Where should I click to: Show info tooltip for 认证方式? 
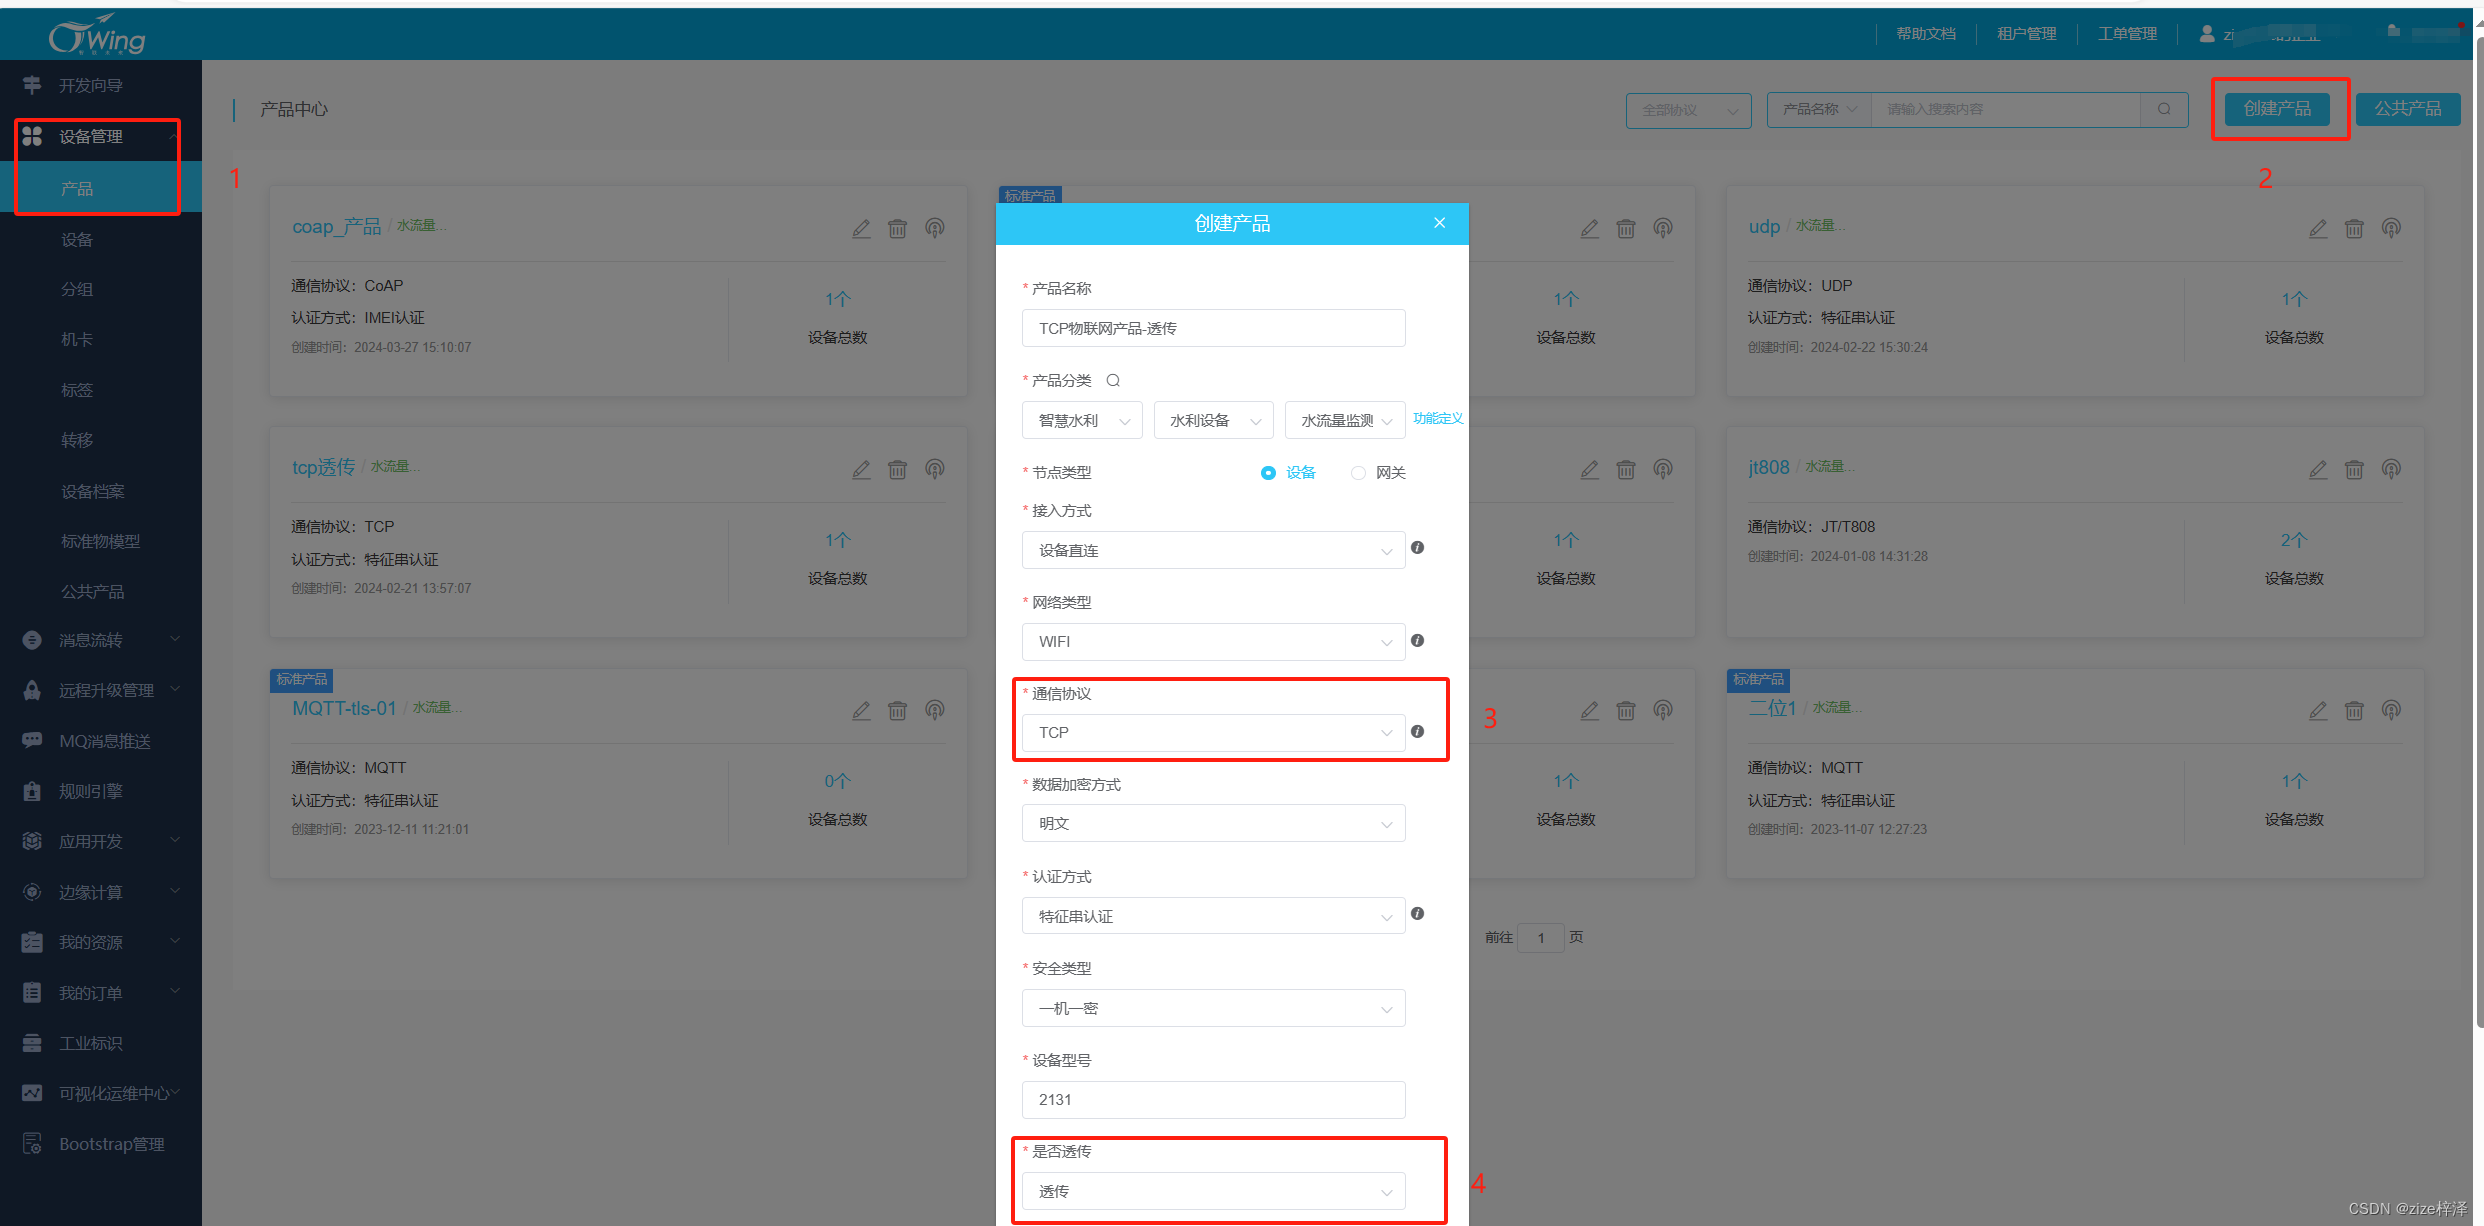[1417, 914]
